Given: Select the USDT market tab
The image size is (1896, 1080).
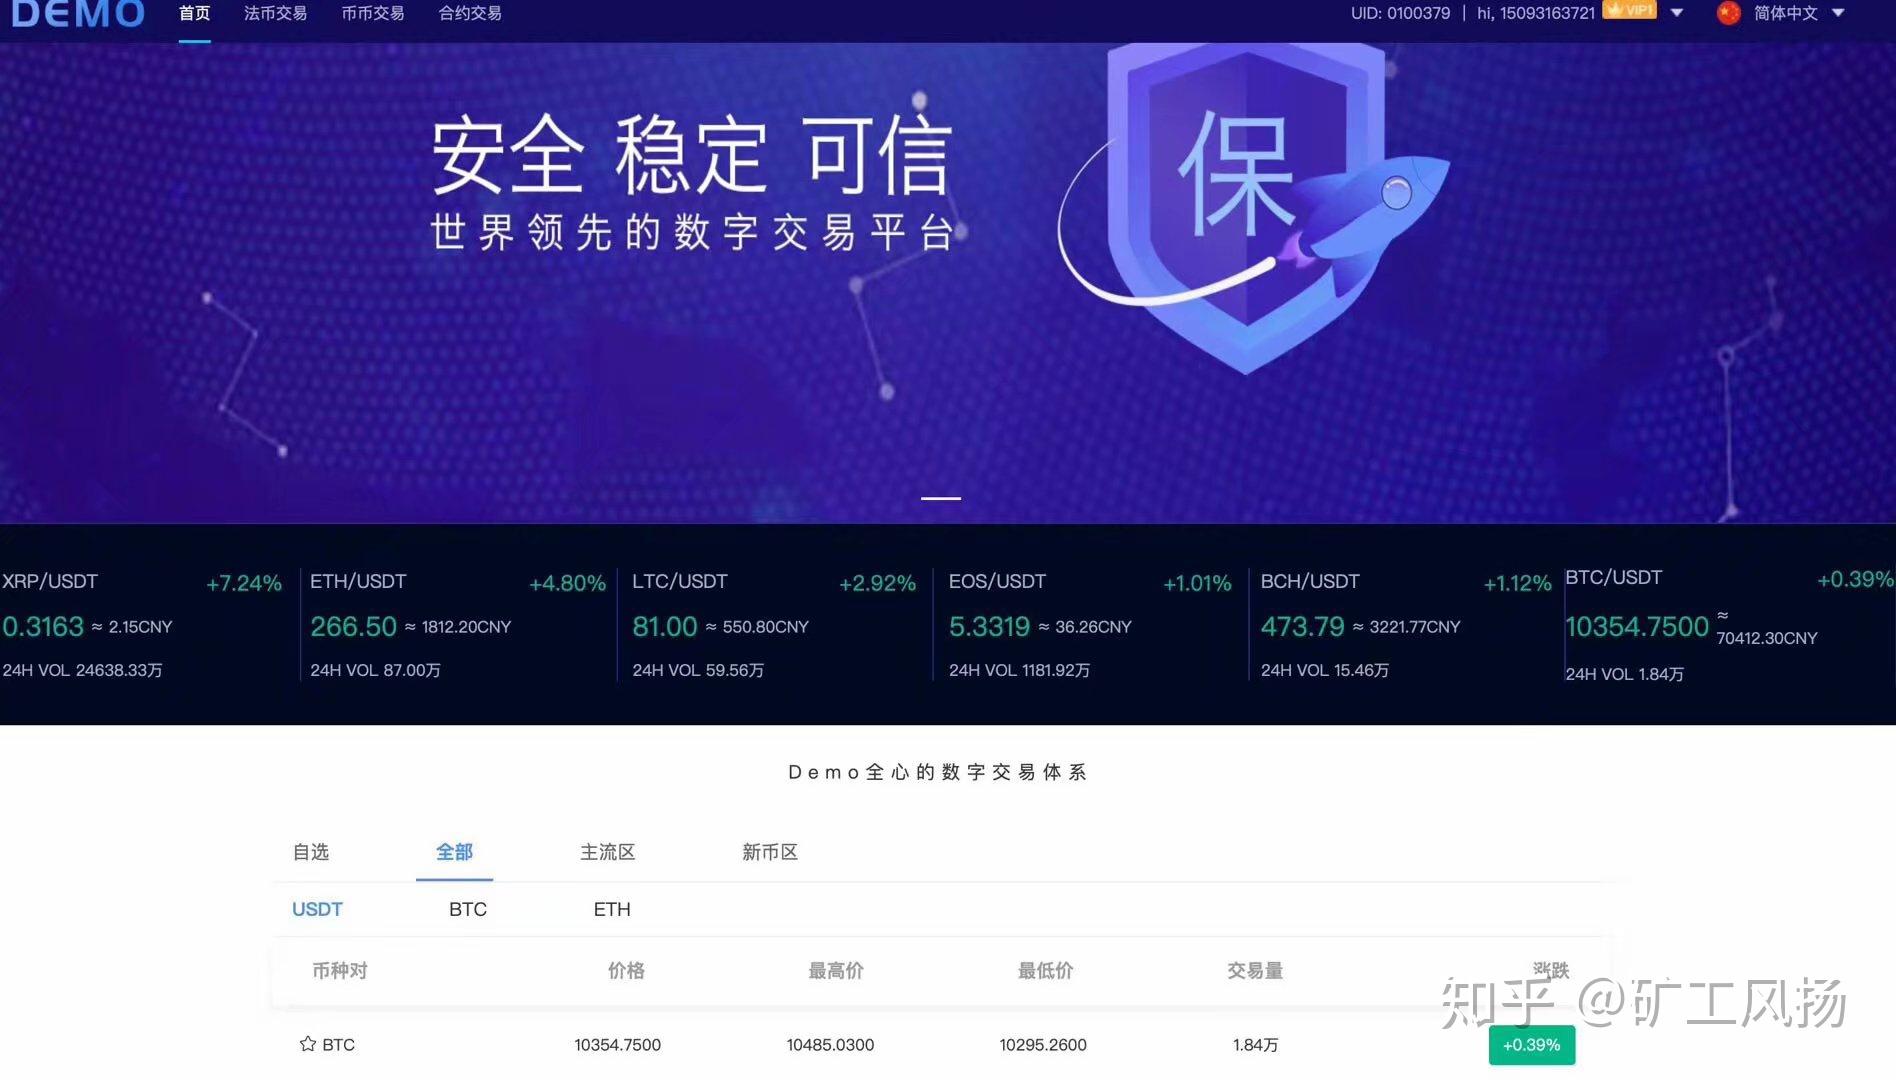Looking at the screenshot, I should point(317,909).
